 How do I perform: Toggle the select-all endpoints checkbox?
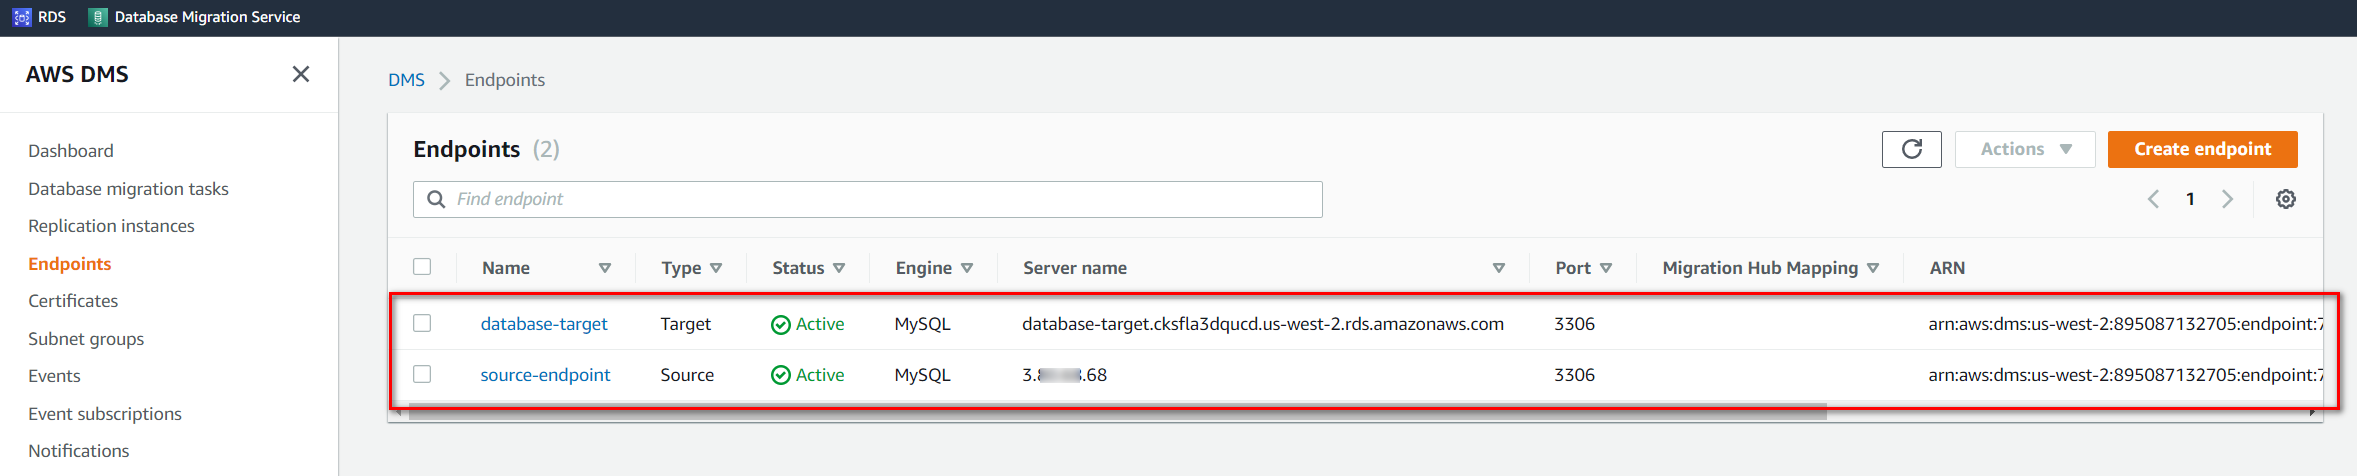point(422,267)
